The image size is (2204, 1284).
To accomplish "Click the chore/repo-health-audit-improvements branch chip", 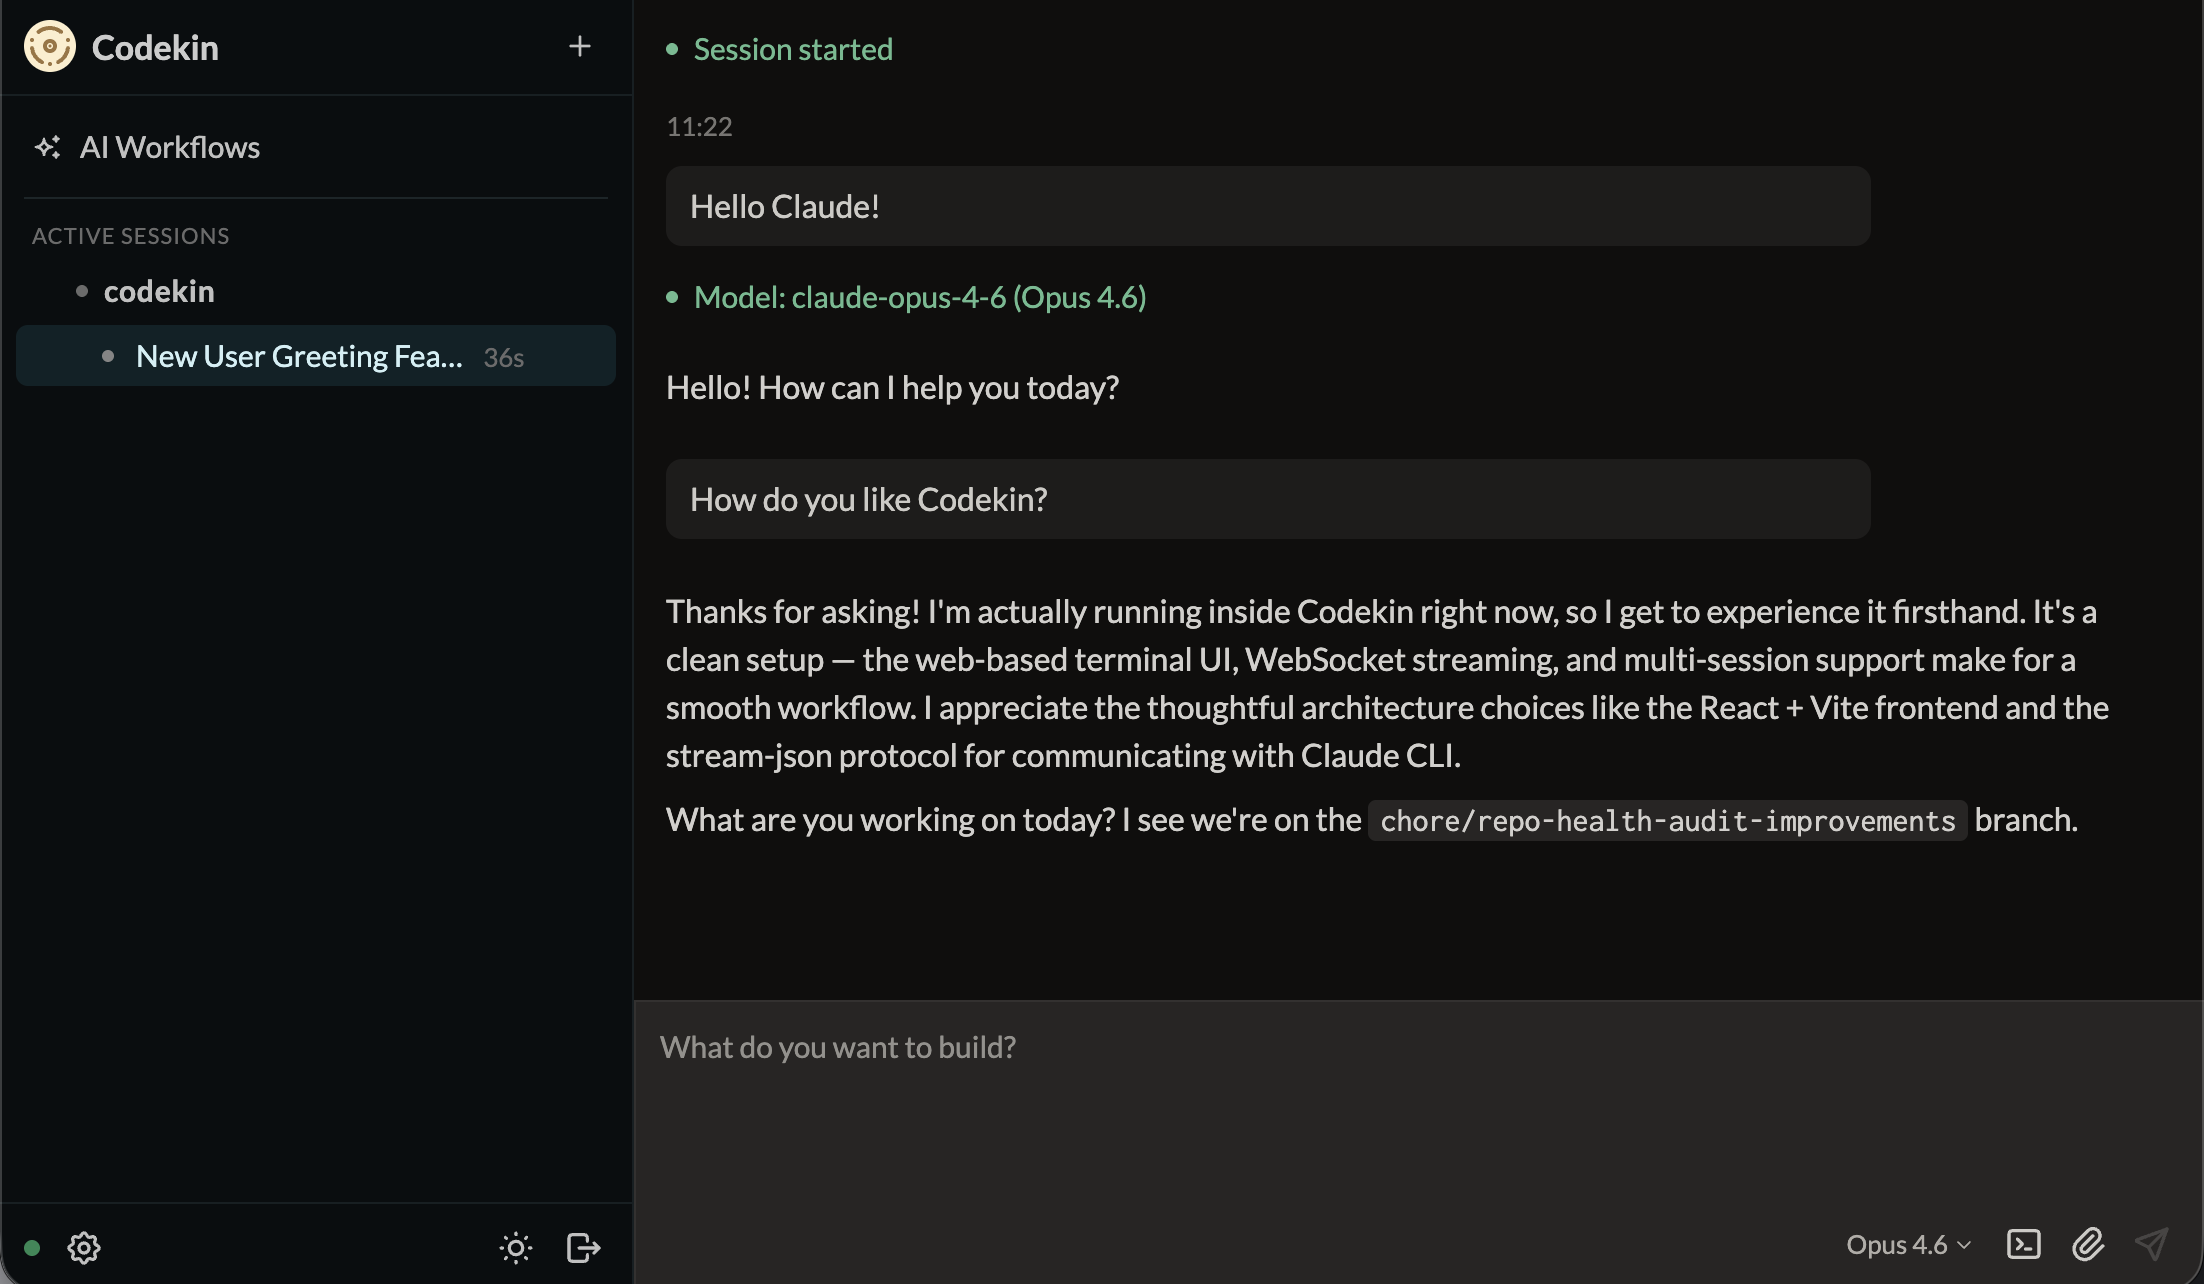I will pos(1667,820).
